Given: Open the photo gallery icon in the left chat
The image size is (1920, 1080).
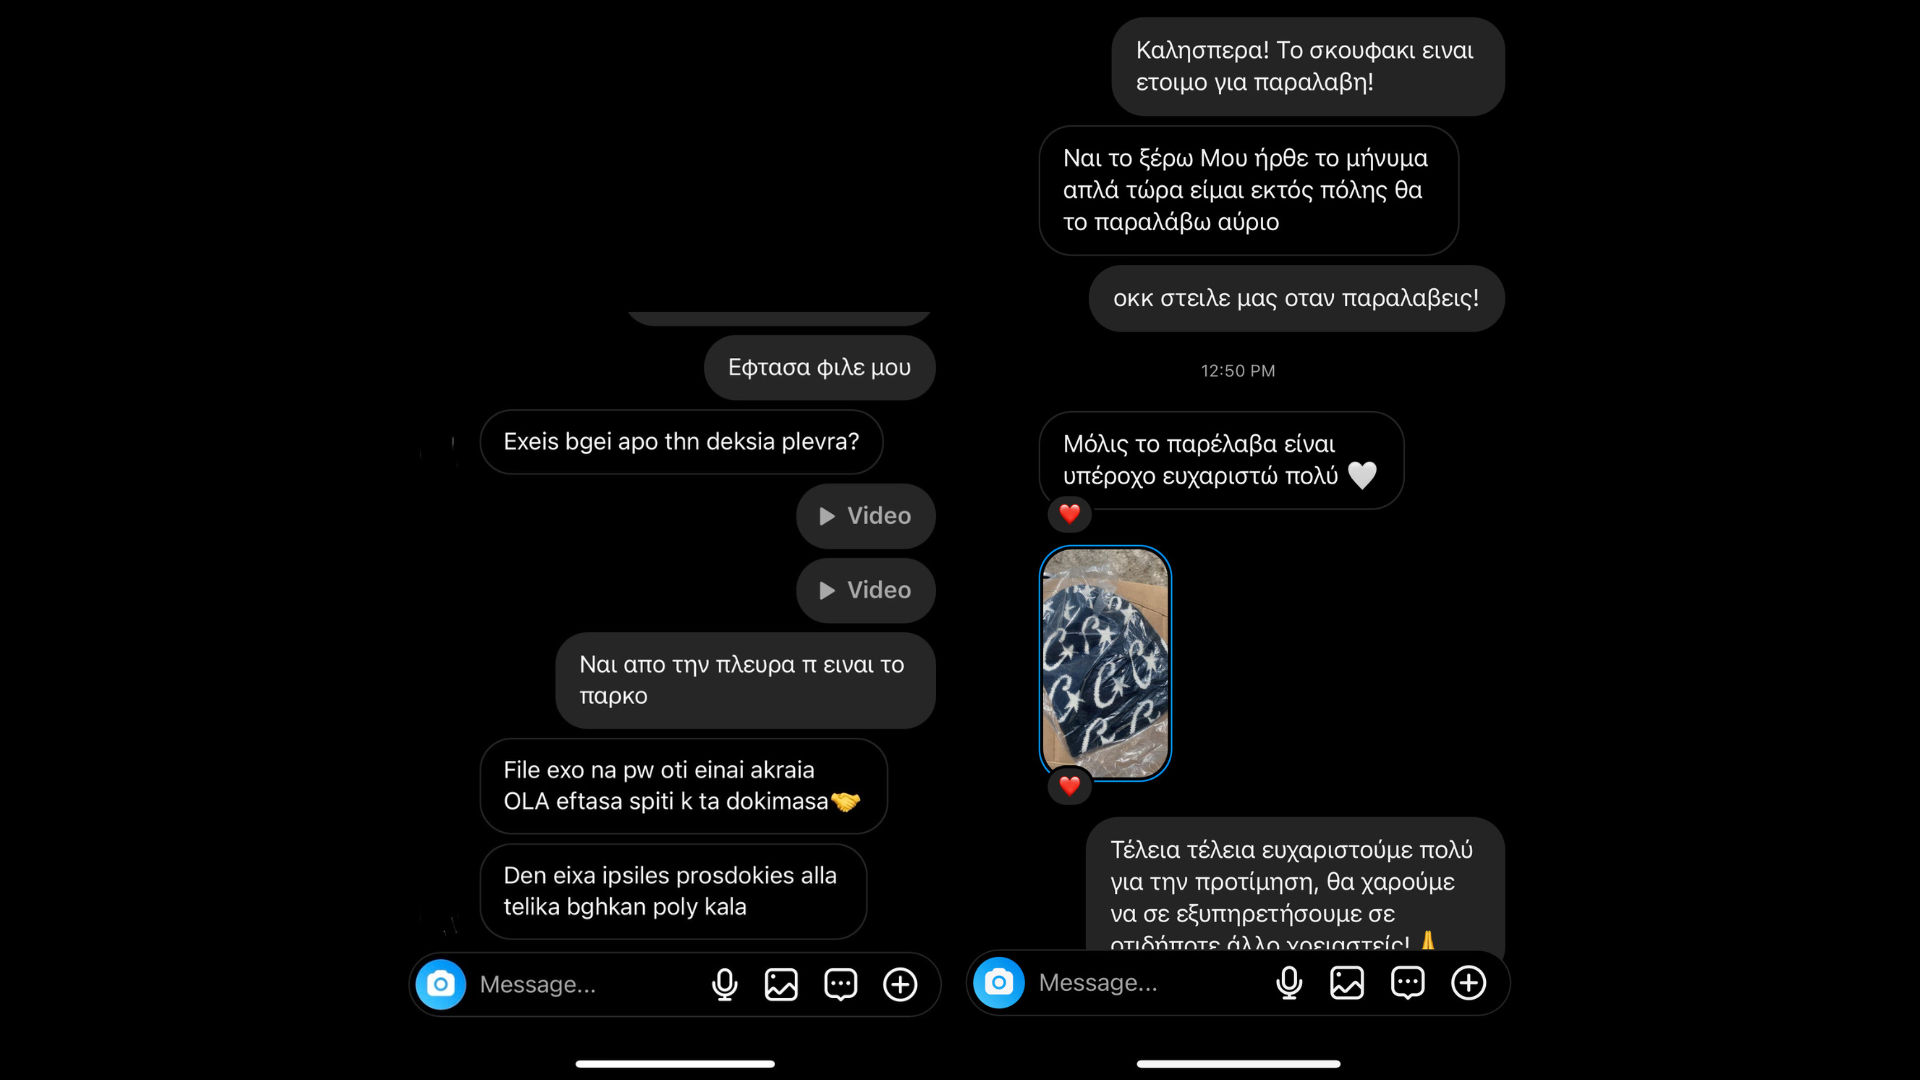Looking at the screenshot, I should (x=781, y=985).
